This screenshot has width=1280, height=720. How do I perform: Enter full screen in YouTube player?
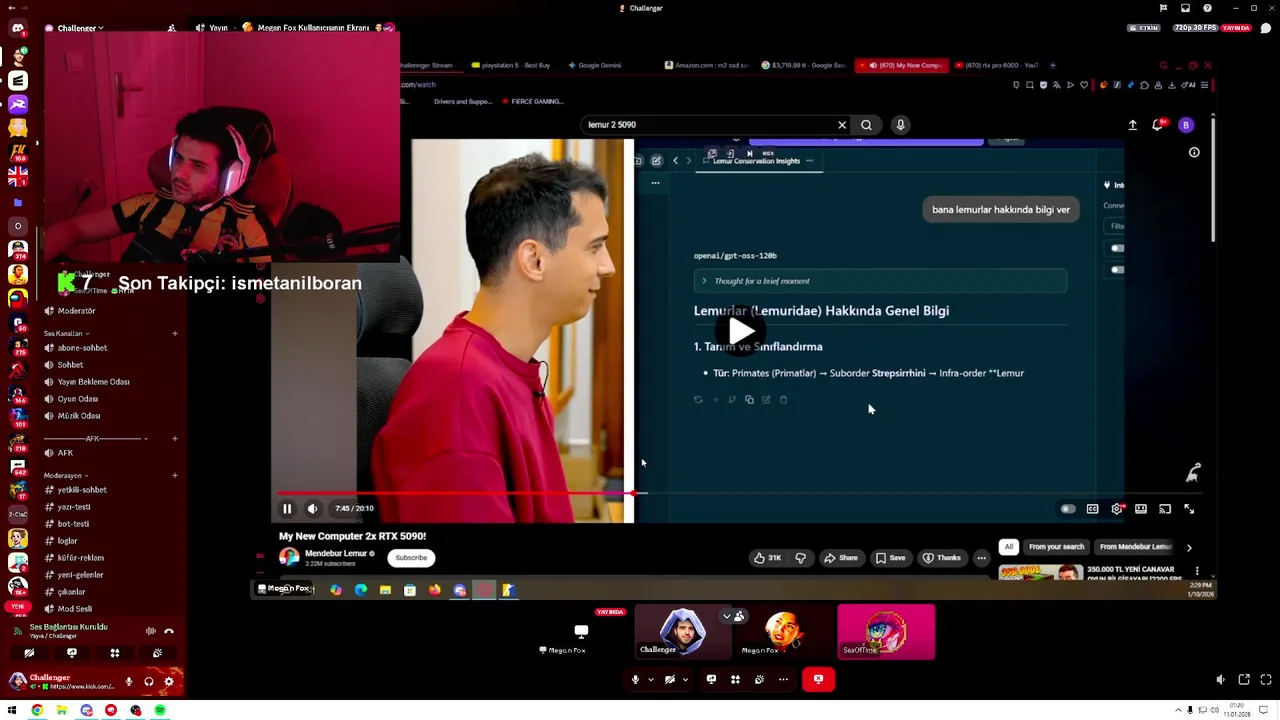click(1189, 509)
